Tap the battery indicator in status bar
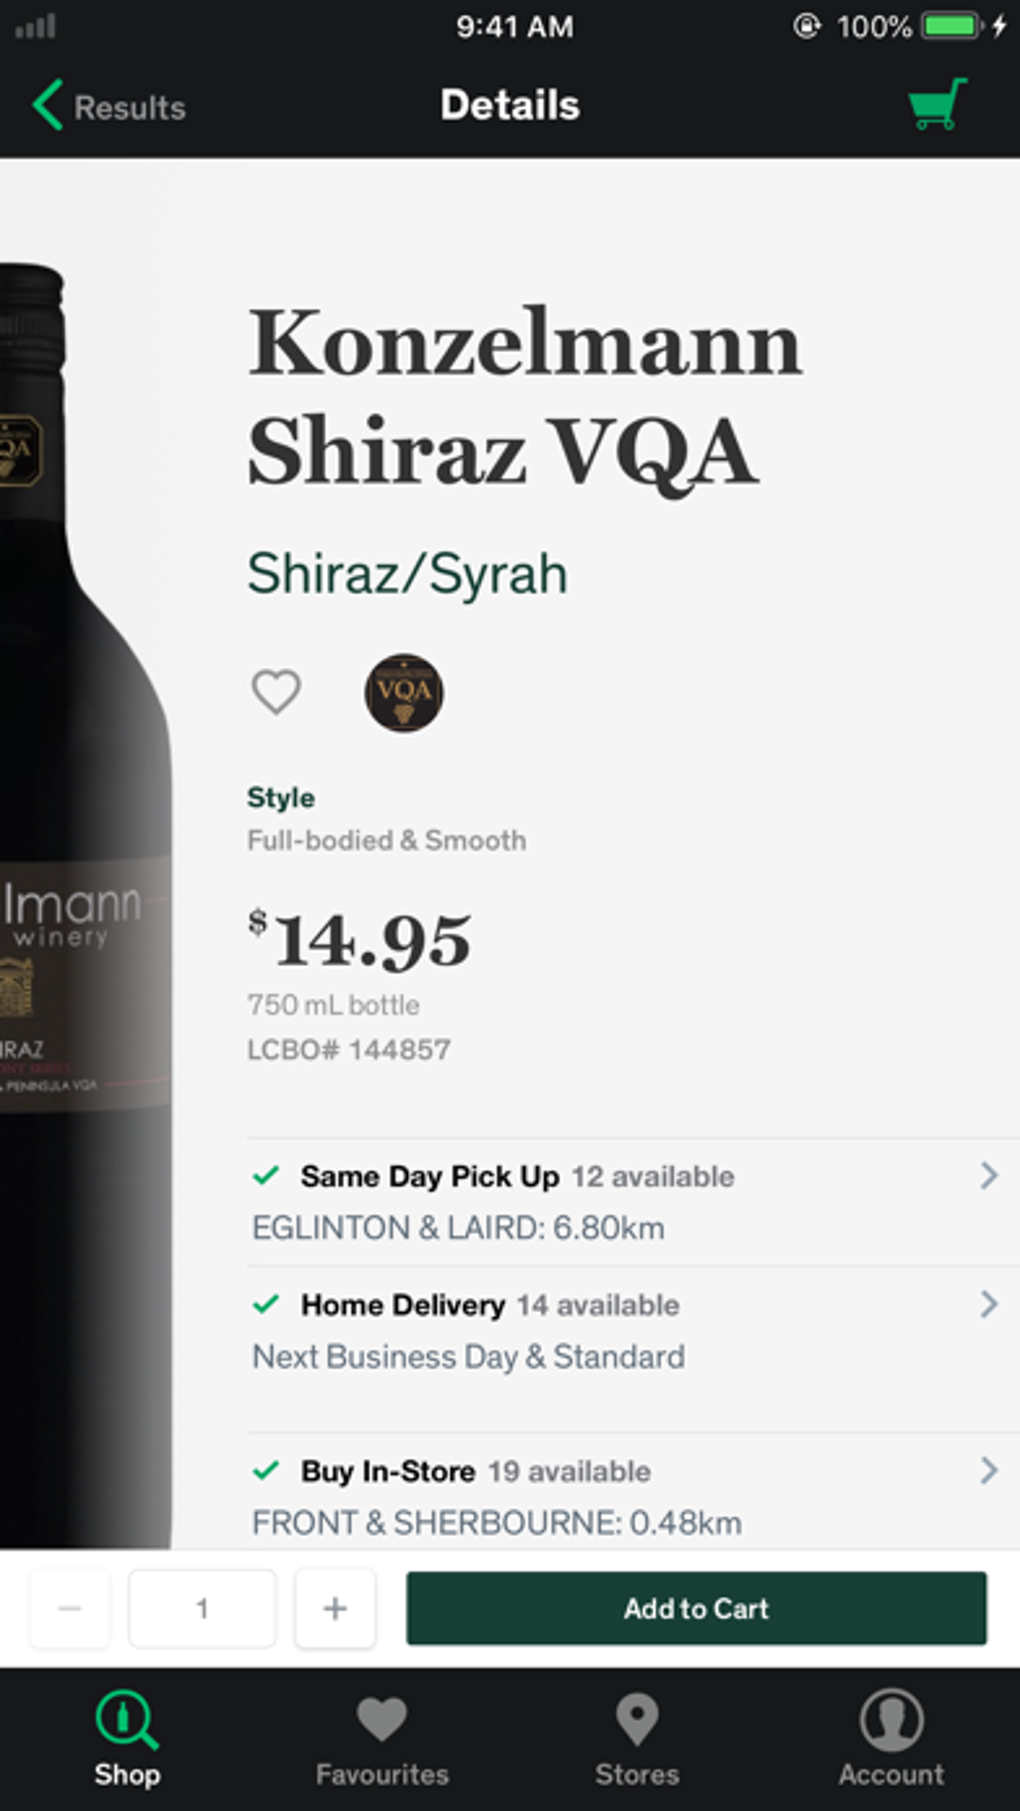The image size is (1020, 1811). click(951, 26)
